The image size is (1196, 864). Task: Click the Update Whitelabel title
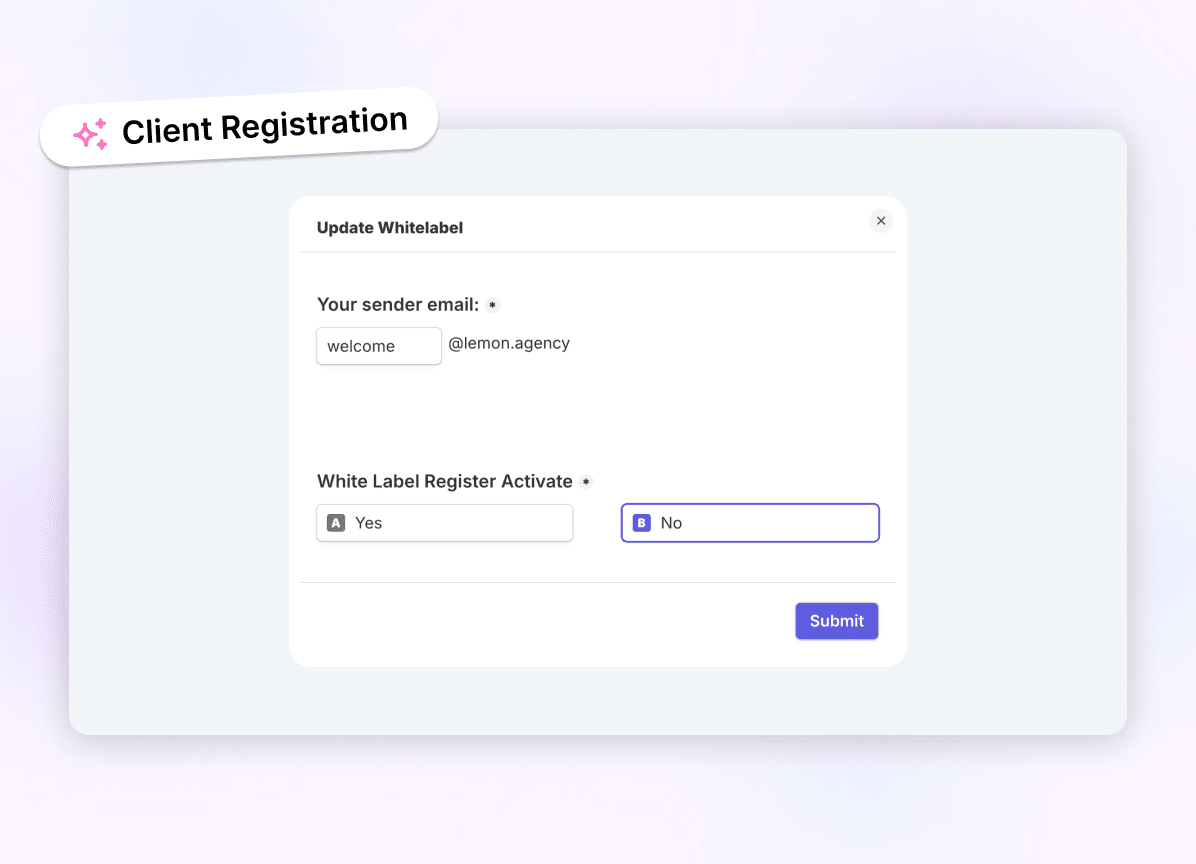(x=390, y=228)
